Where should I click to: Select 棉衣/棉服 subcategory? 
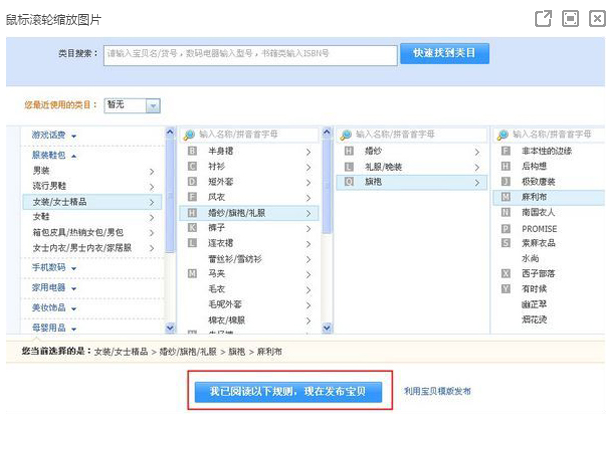249,320
